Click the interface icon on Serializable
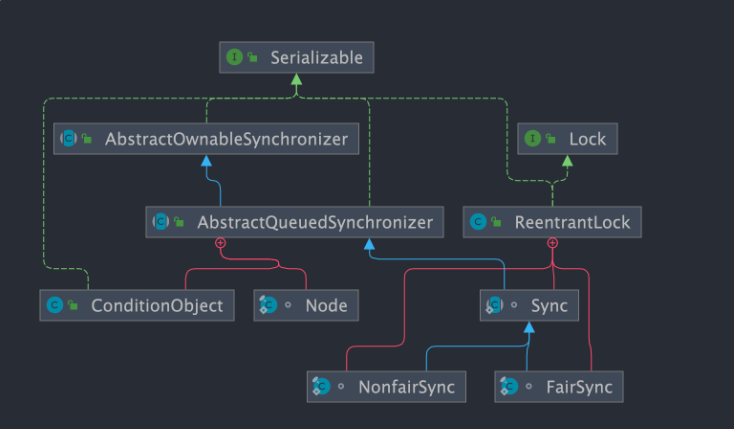Viewport: 734px width, 429px height. pos(234,57)
